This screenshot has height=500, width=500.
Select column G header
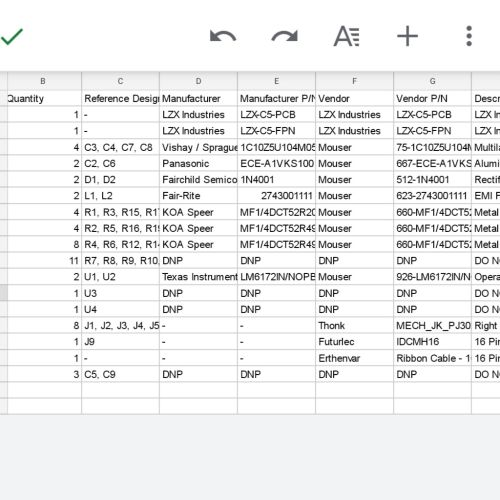click(433, 81)
